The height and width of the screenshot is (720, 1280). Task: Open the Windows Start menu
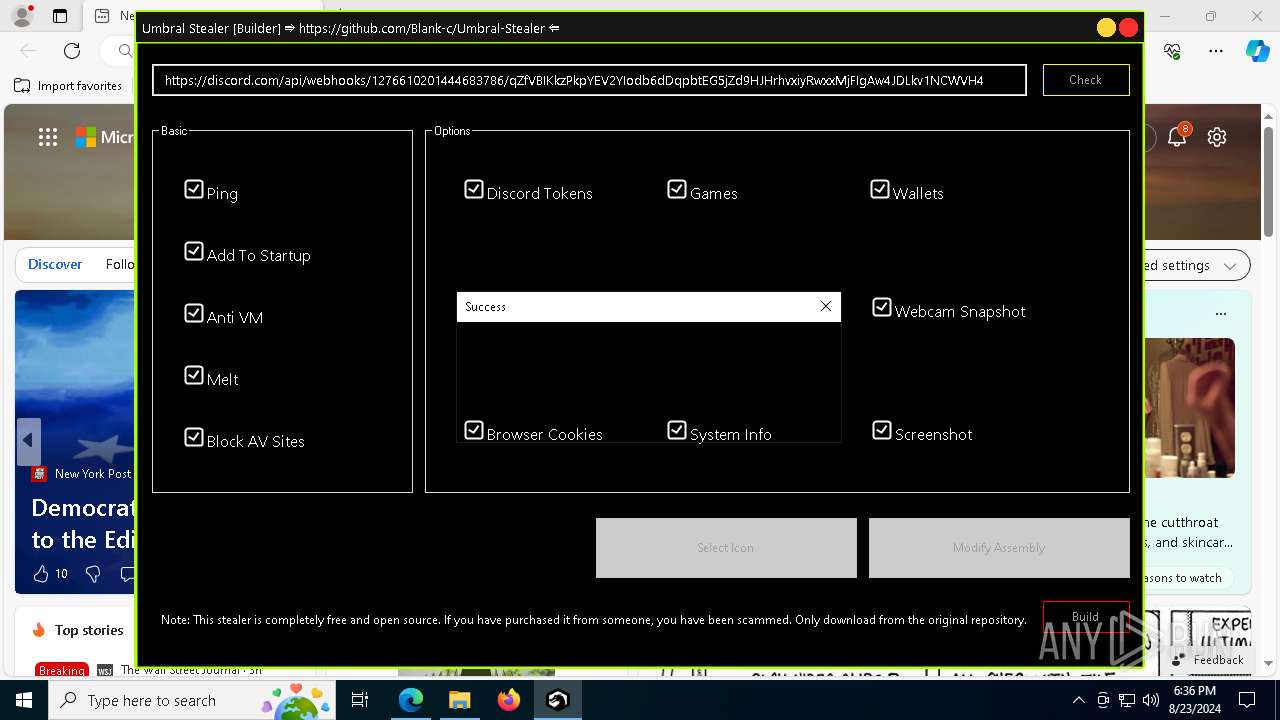[24, 700]
